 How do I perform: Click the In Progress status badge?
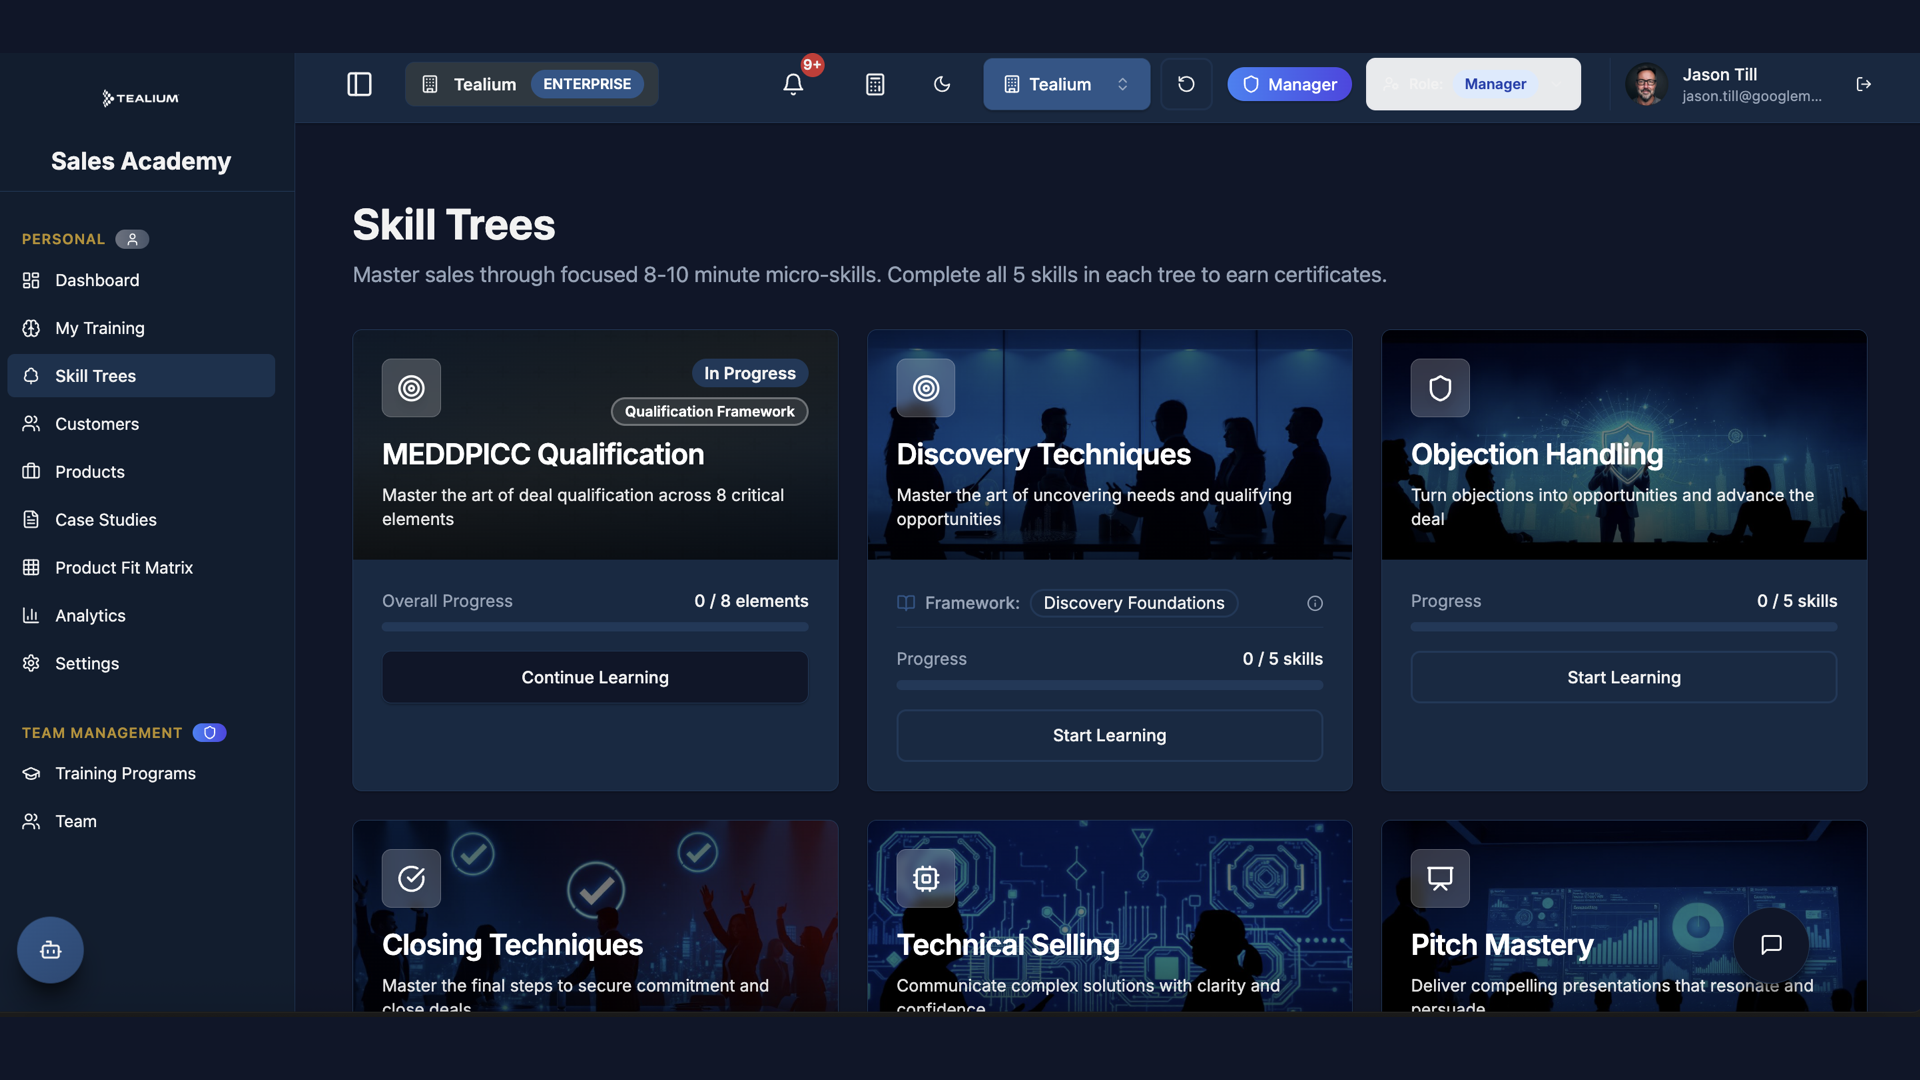(x=750, y=374)
